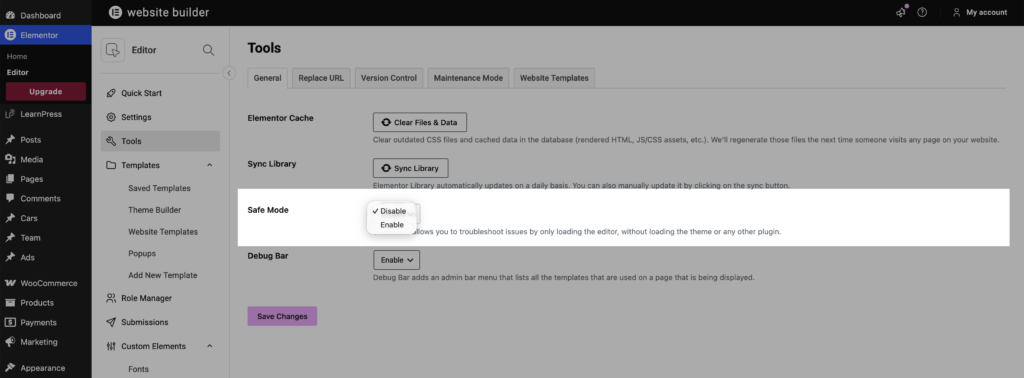Select Elementor in WordPress menu
This screenshot has width=1024, height=378.
coord(46,35)
